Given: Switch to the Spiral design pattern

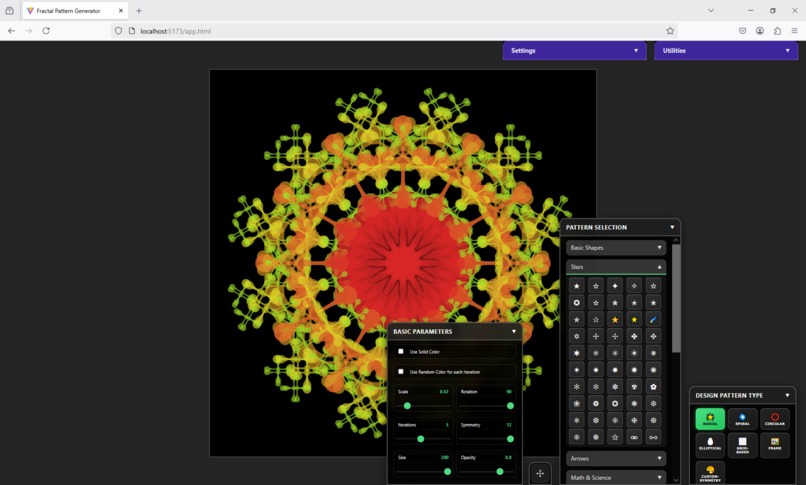Looking at the screenshot, I should tap(742, 419).
